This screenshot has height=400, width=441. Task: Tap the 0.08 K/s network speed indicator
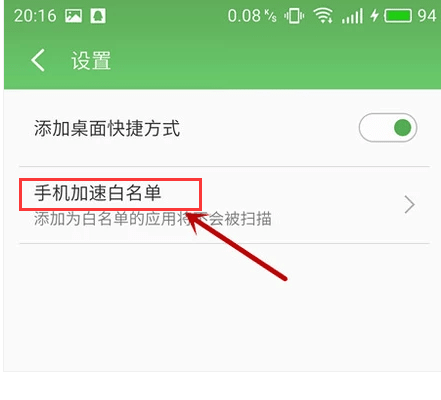[252, 16]
